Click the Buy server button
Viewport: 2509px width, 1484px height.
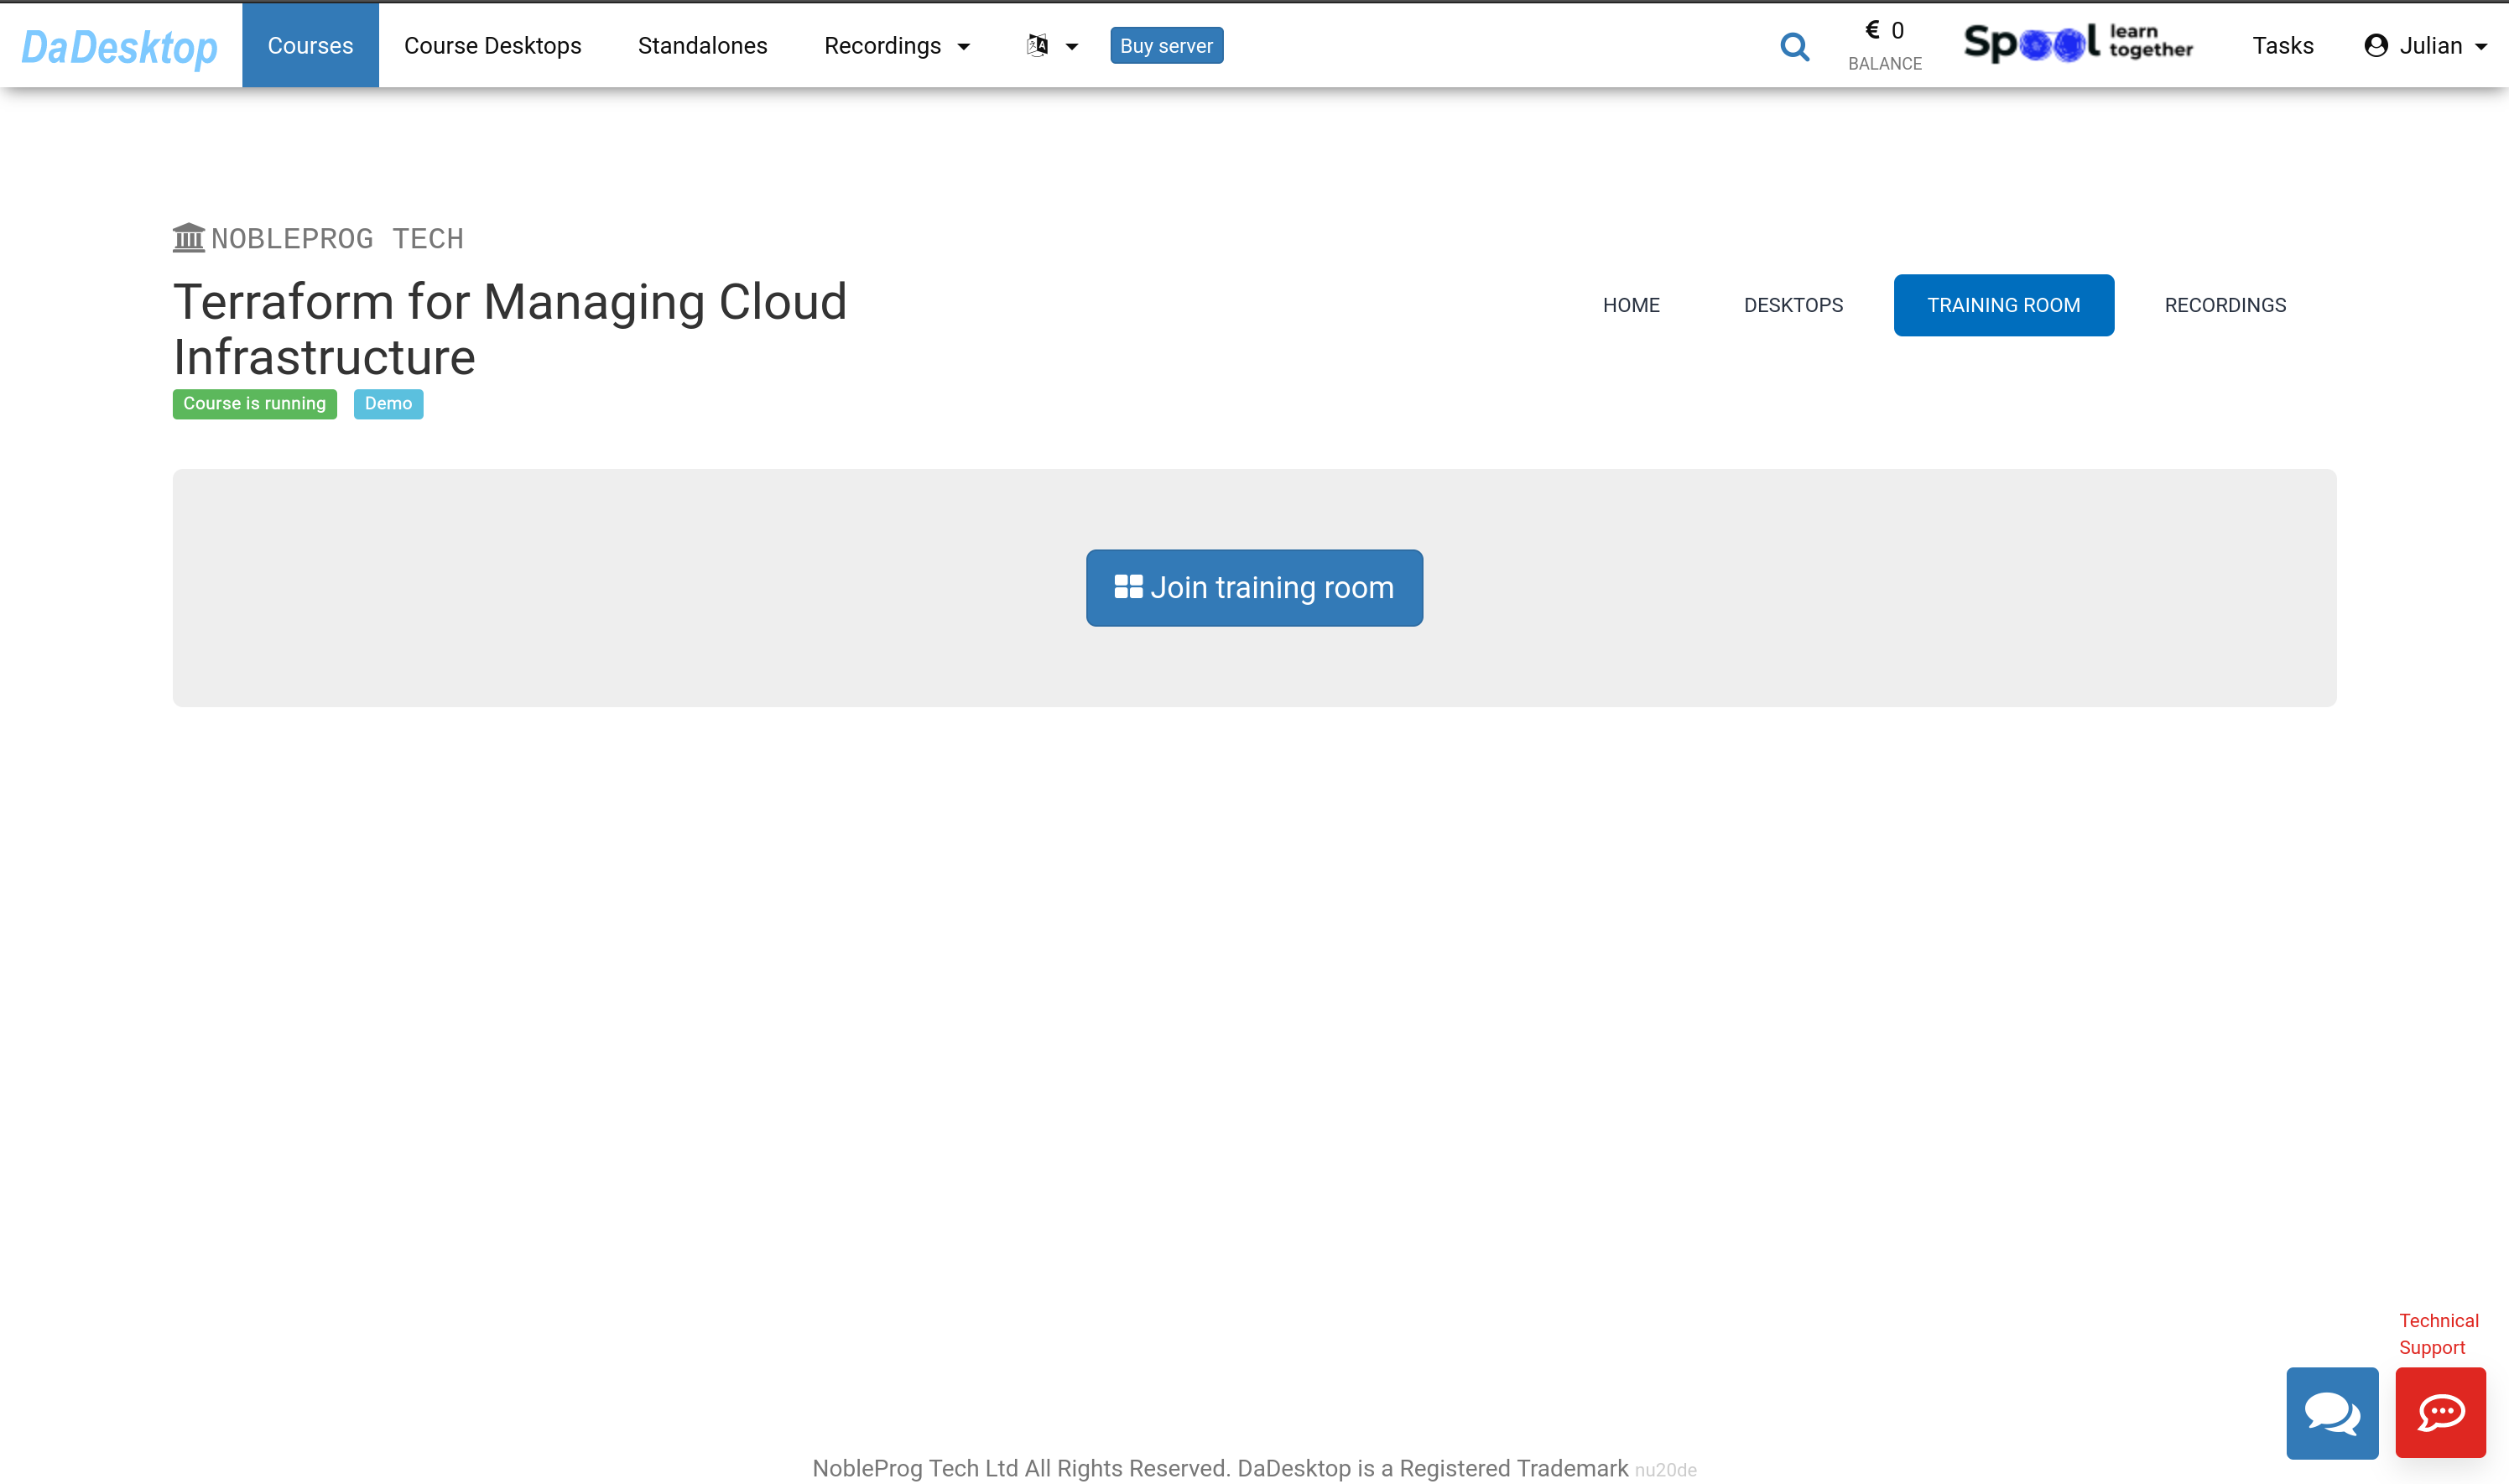[x=1166, y=46]
